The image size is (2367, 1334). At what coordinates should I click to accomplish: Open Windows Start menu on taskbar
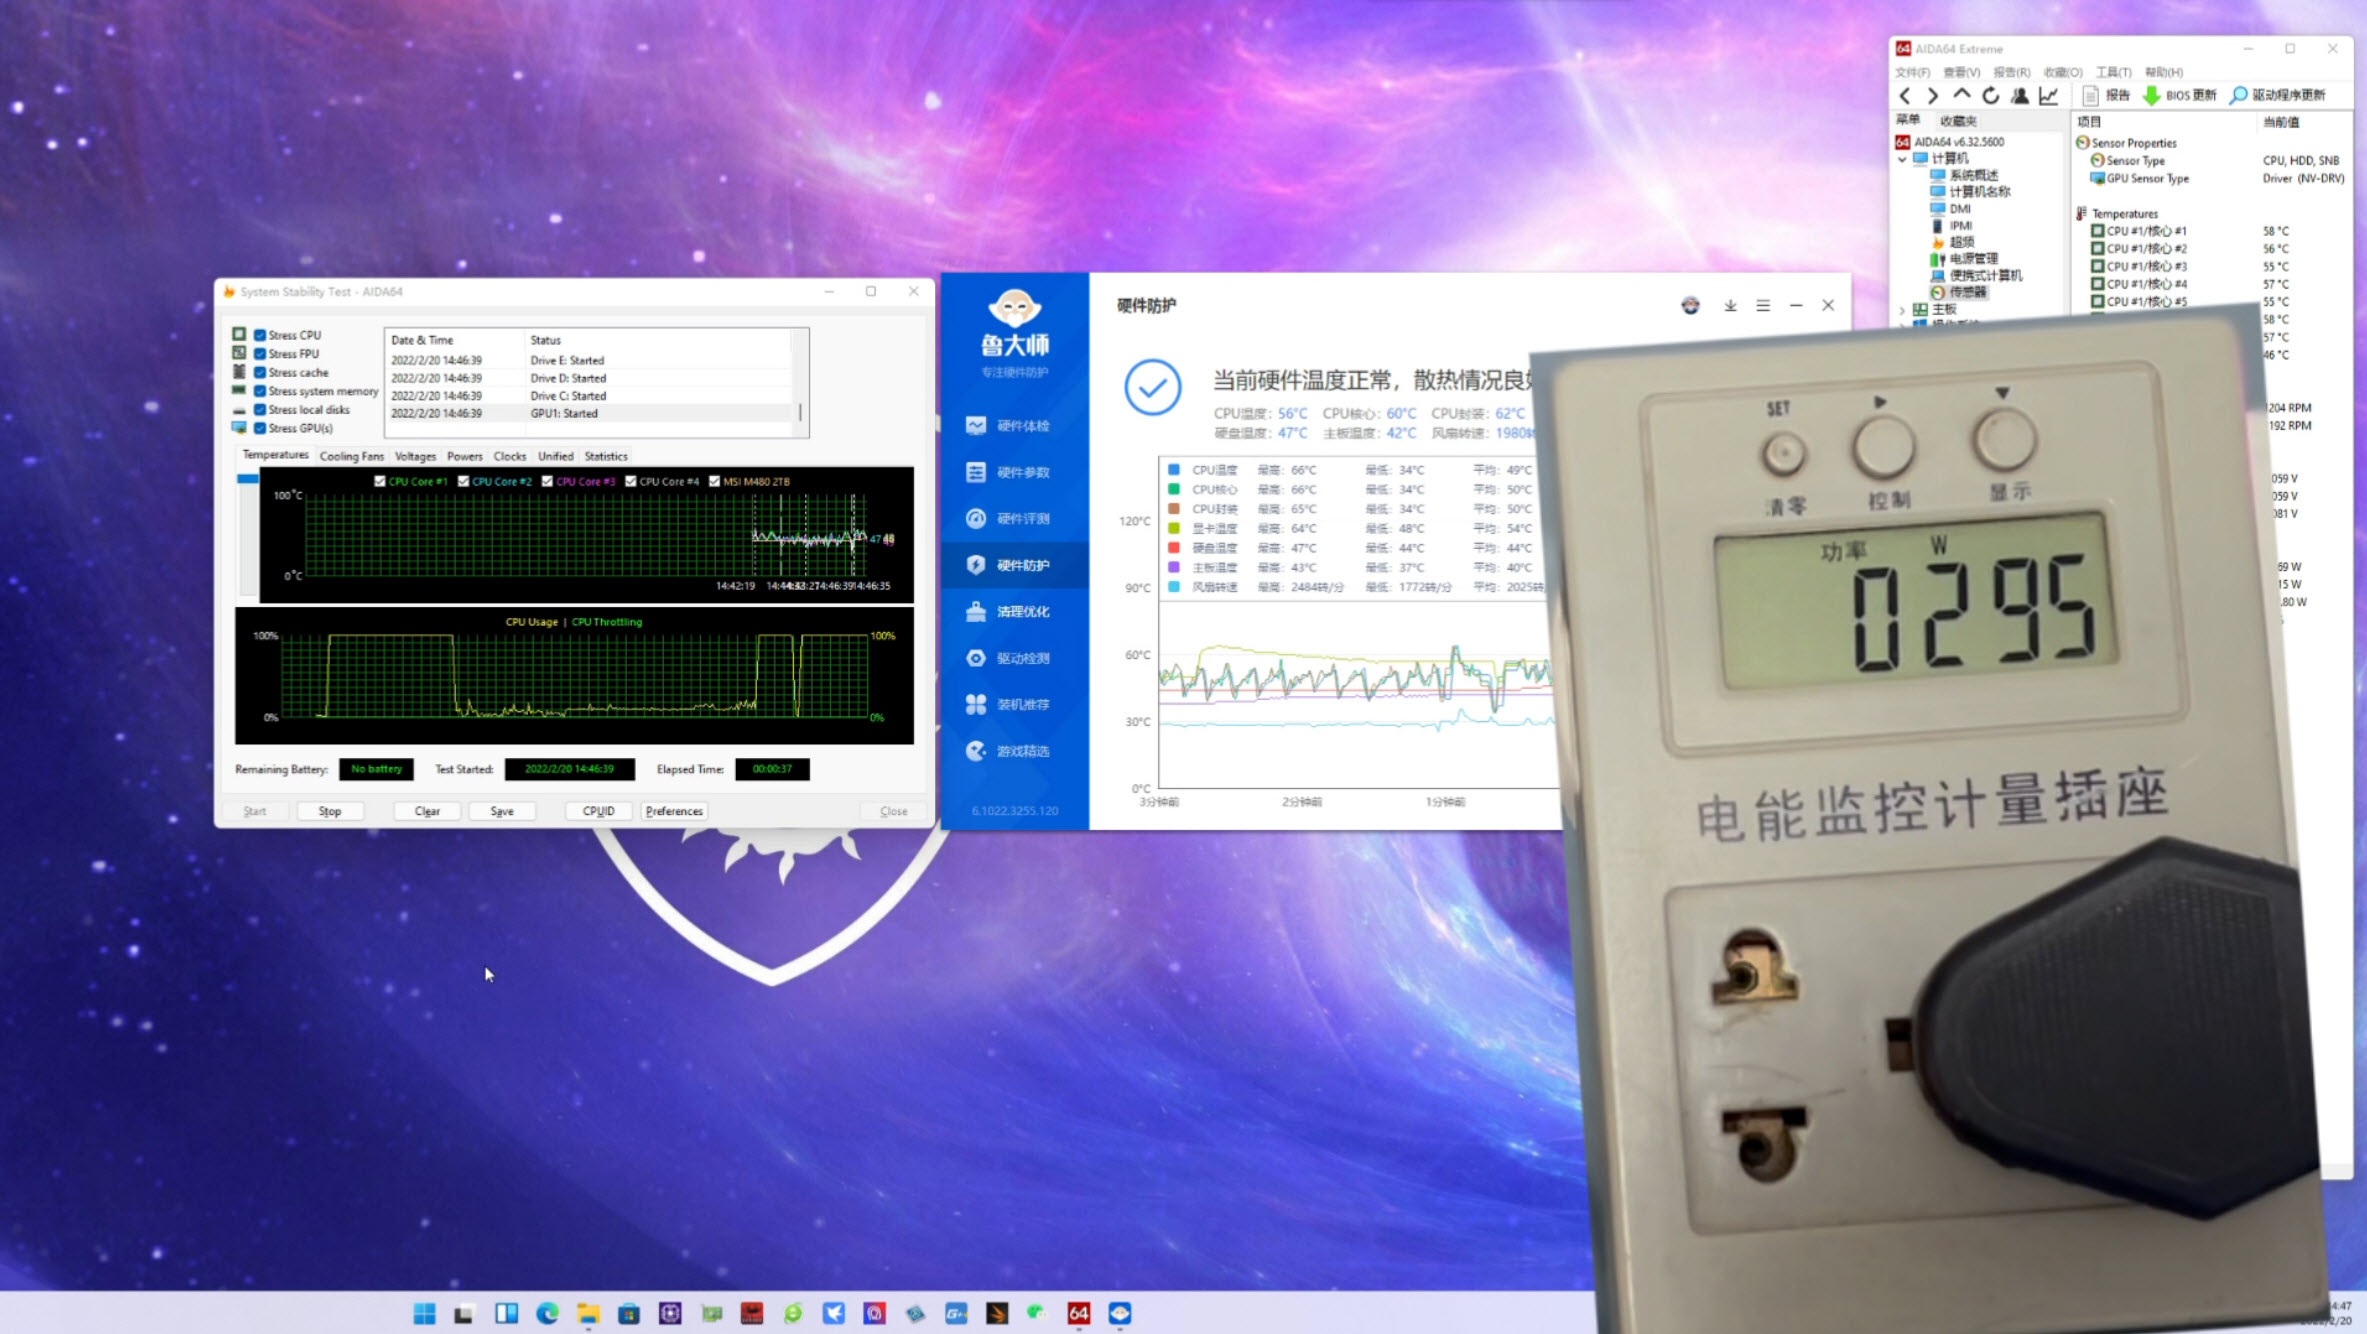424,1313
